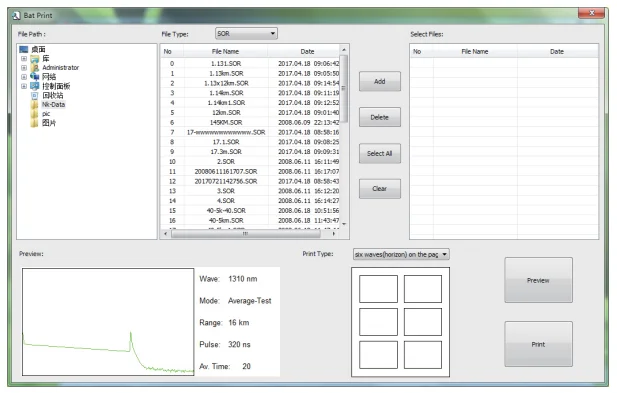Viewport: 617px width, 393px height.
Task: Click the Bat Print title bar icon
Action: point(16,16)
